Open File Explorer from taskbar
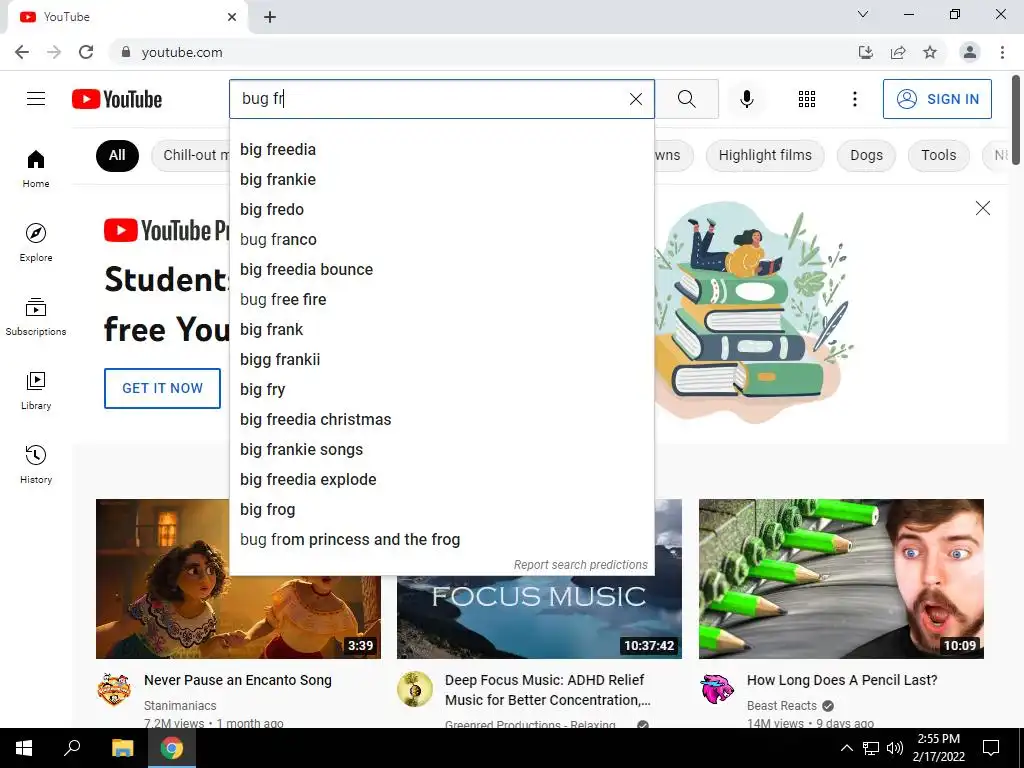Viewport: 1024px width, 768px height. click(122, 748)
